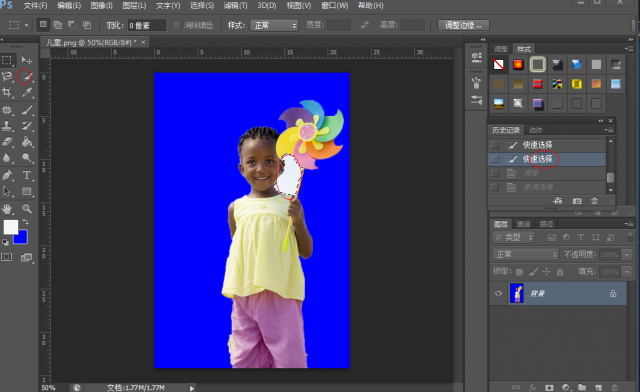Click the 调整边缘 button
This screenshot has width=640, height=392.
[x=463, y=25]
